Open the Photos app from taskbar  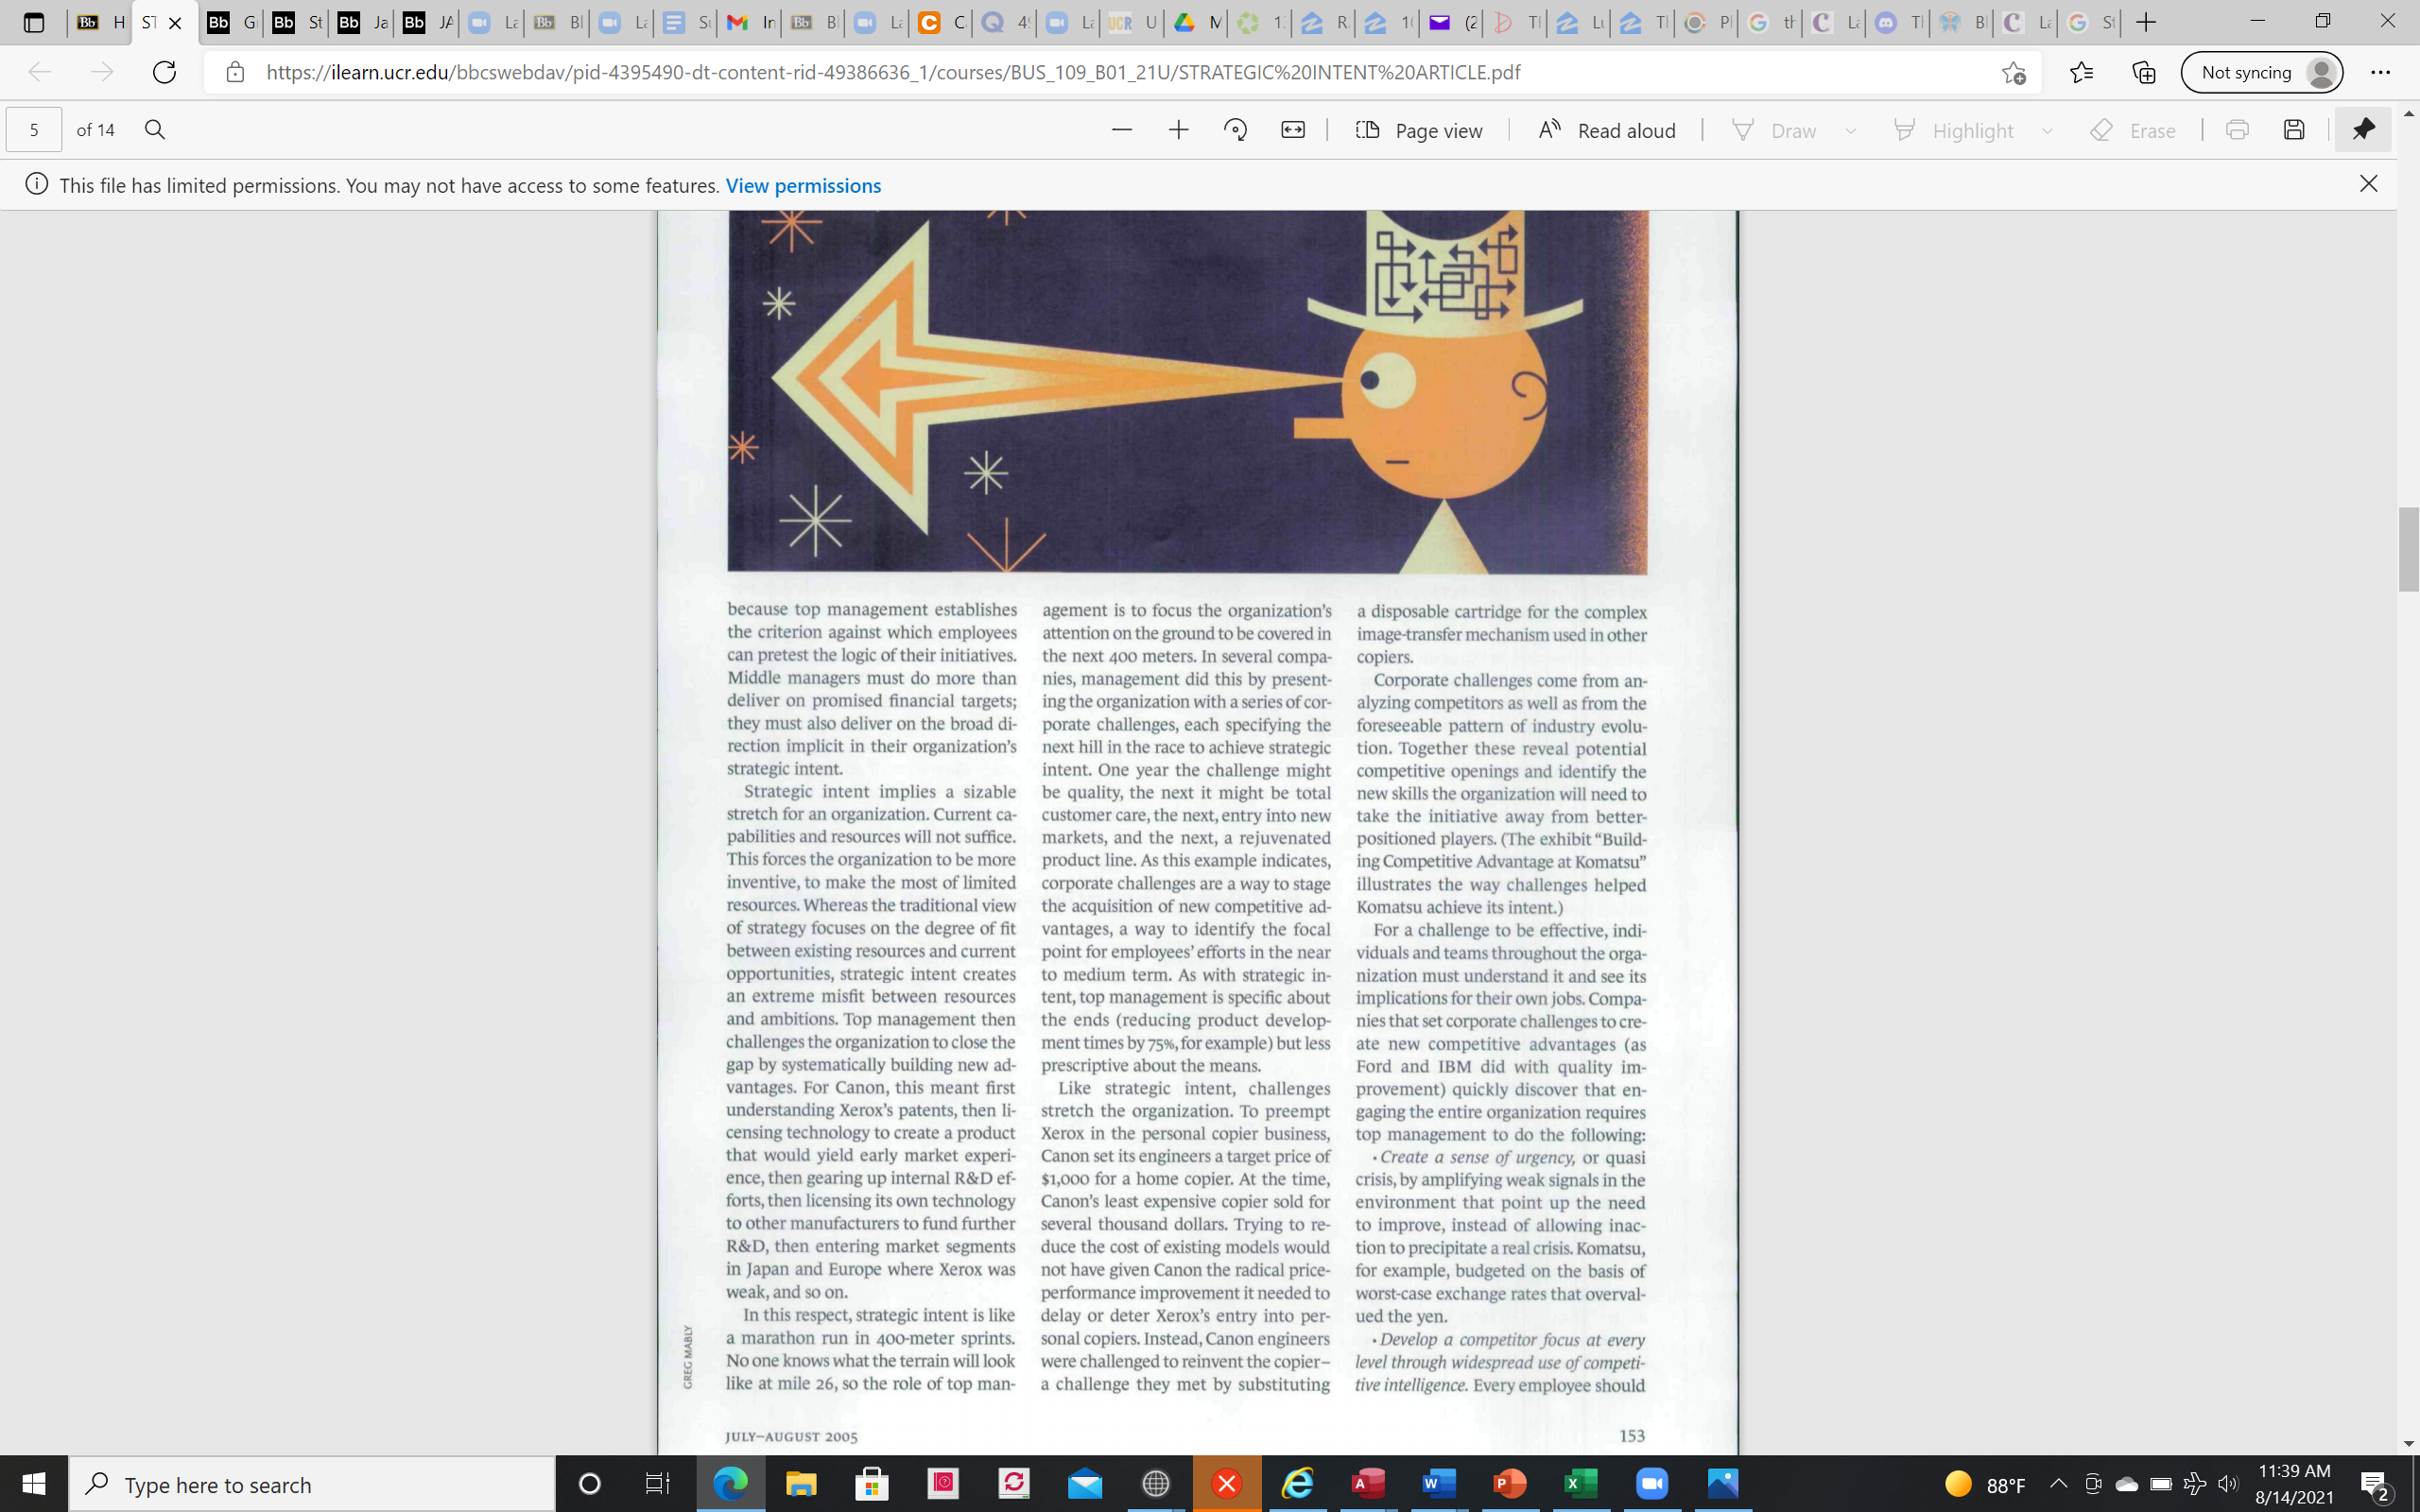1723,1484
